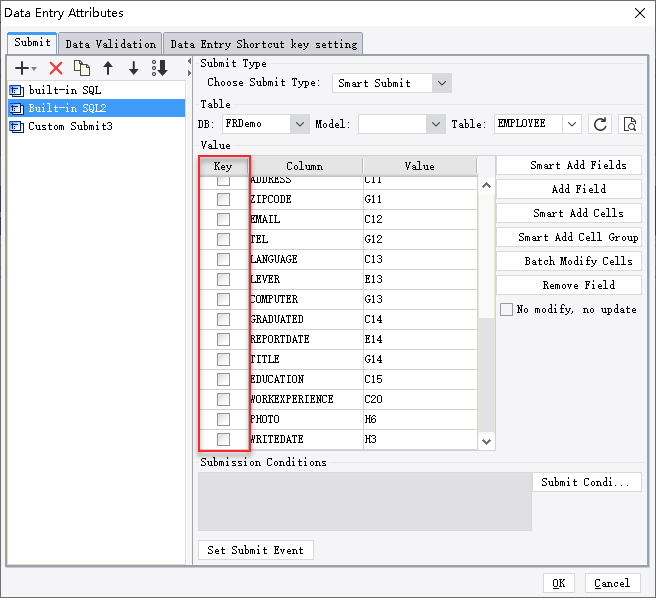Select built-in SQL item
This screenshot has height=598, width=656.
coord(96,90)
